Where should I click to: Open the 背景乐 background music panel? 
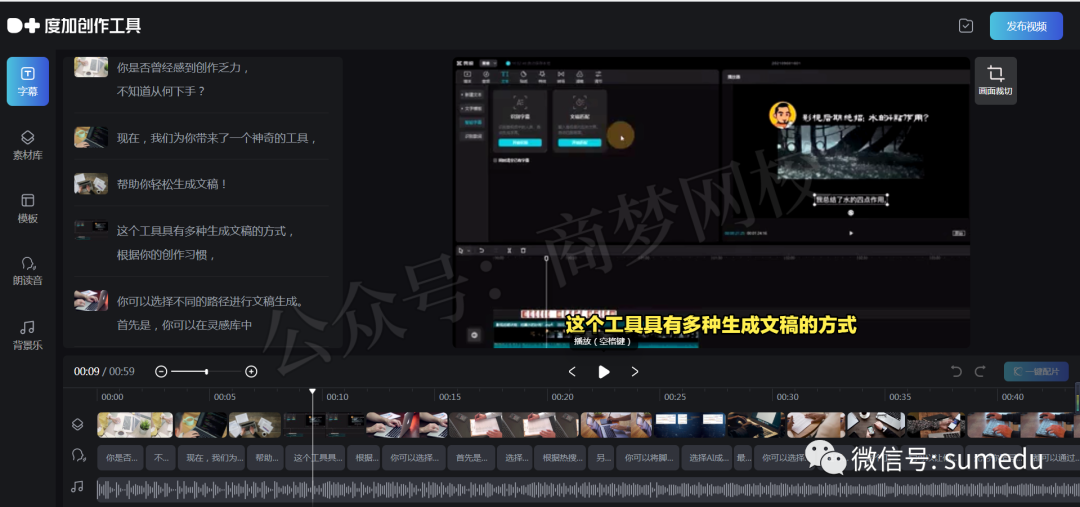coord(28,335)
